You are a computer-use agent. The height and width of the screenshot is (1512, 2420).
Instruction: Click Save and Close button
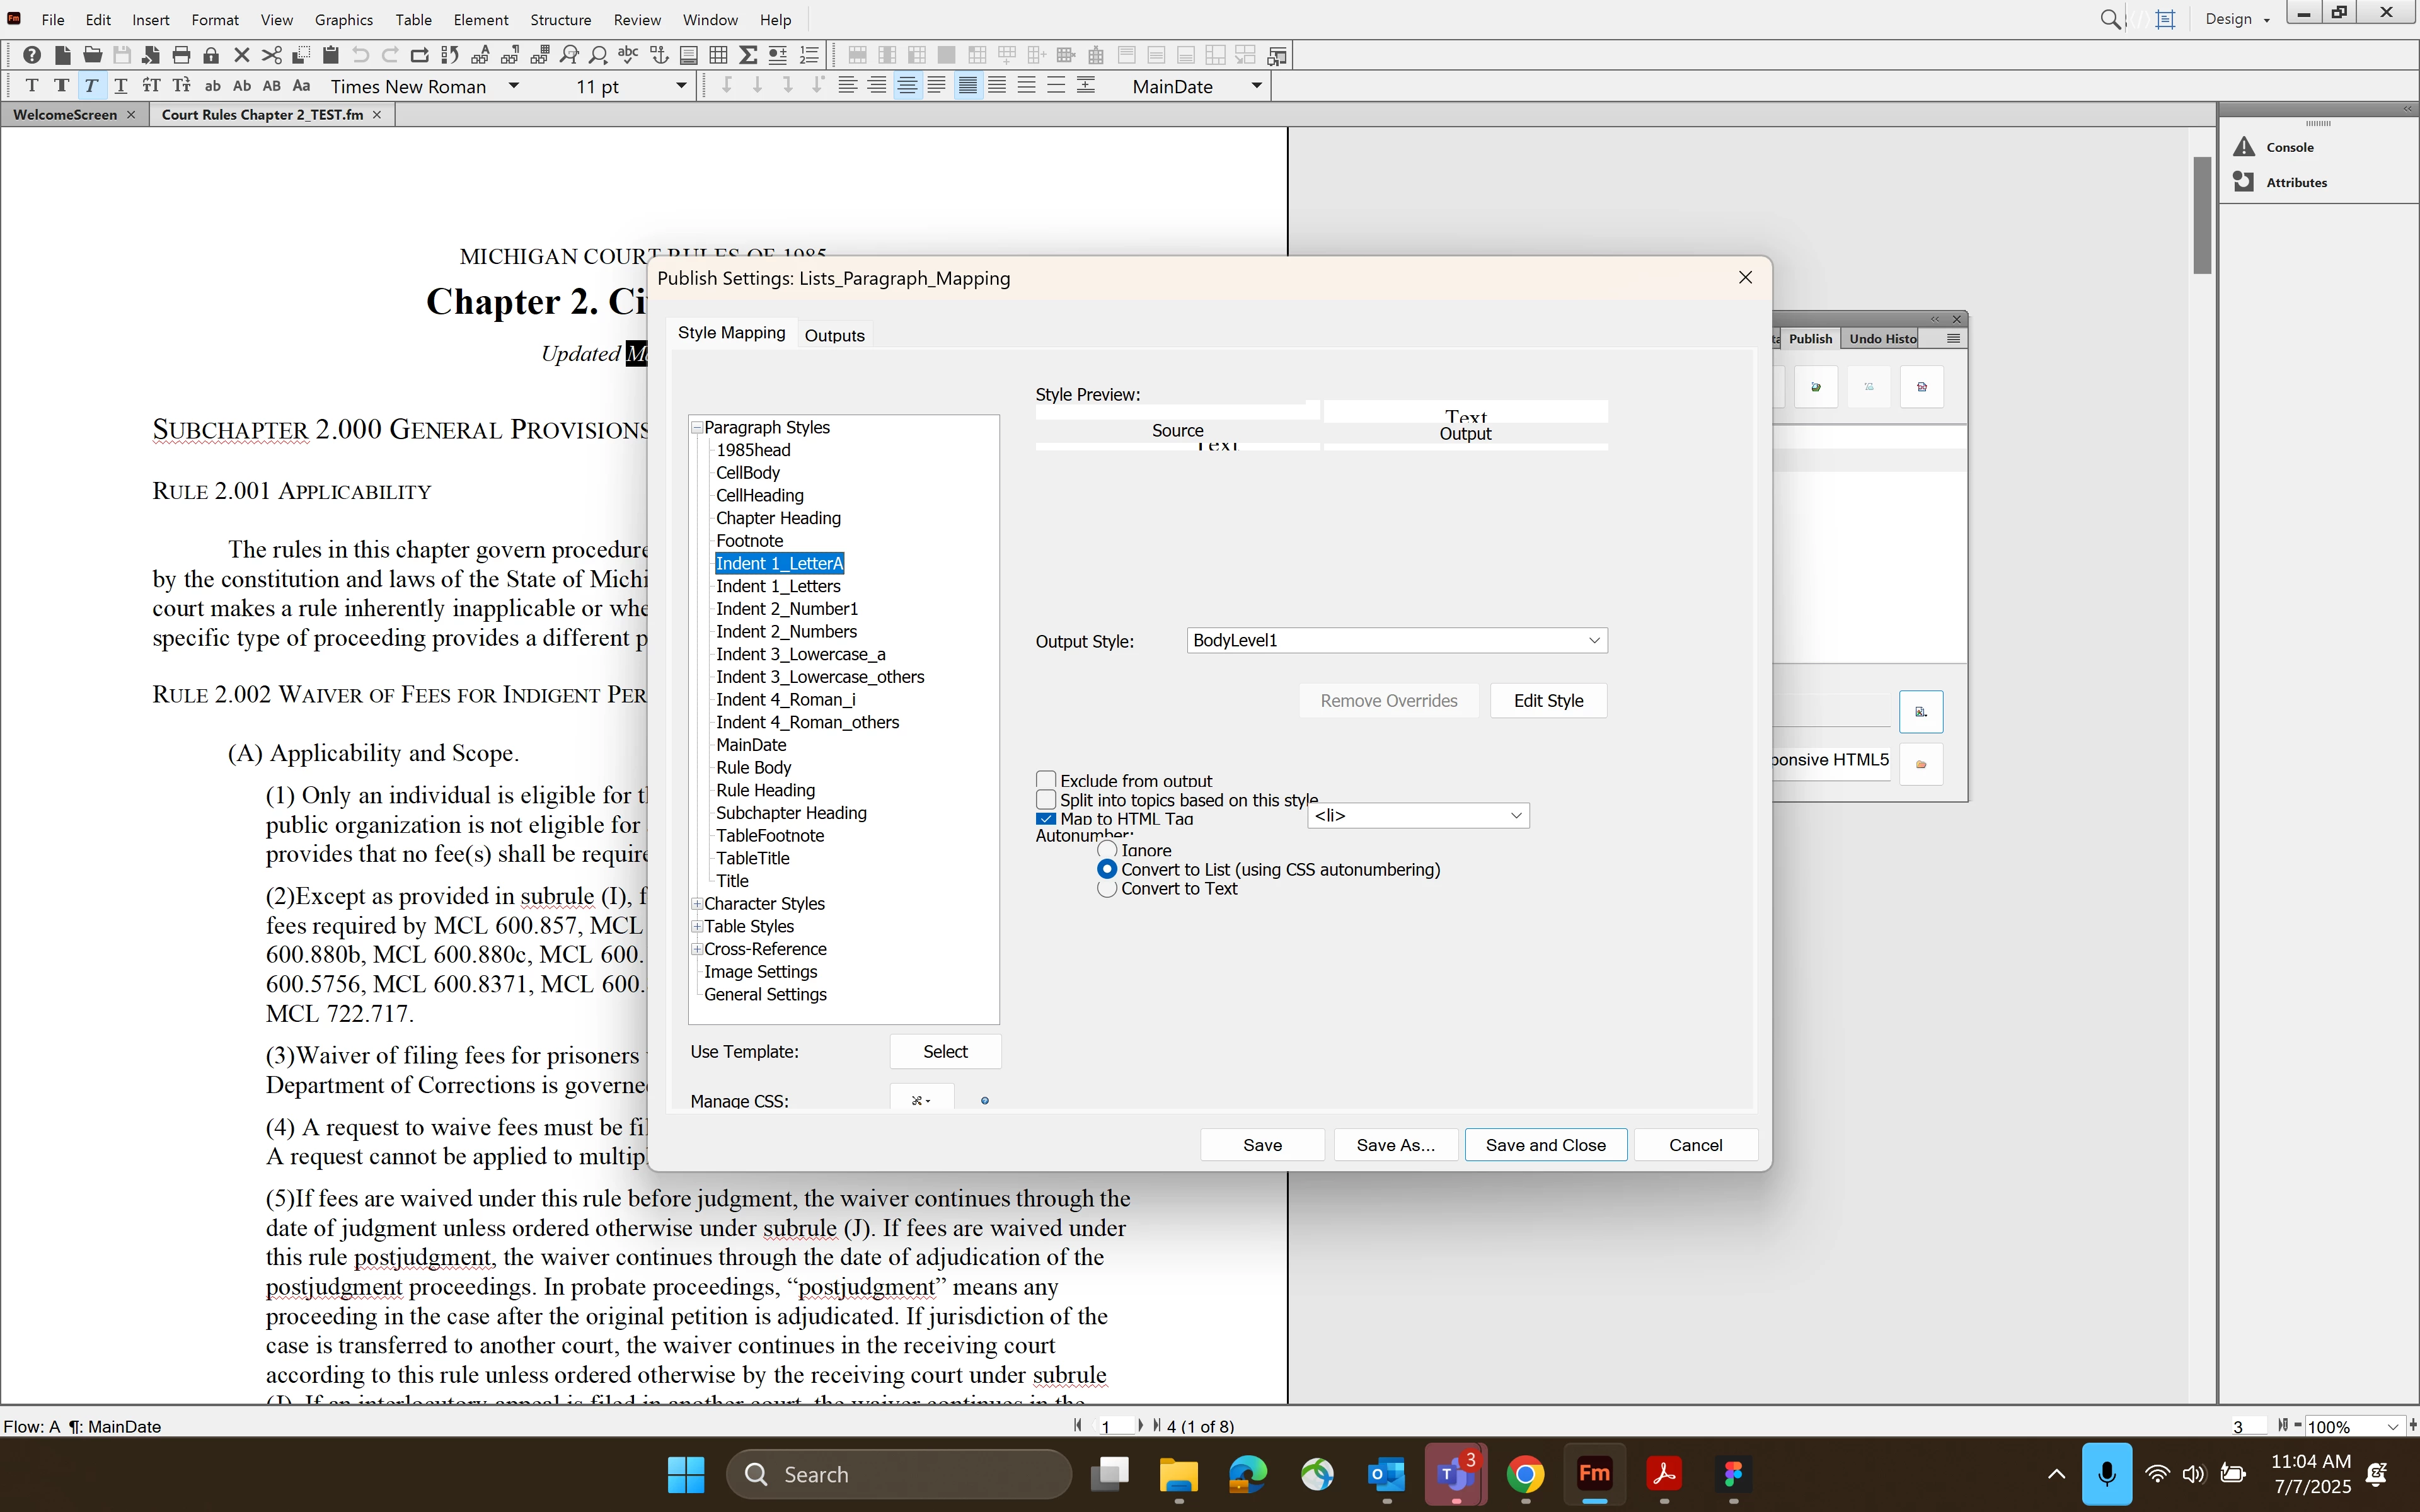point(1545,1145)
